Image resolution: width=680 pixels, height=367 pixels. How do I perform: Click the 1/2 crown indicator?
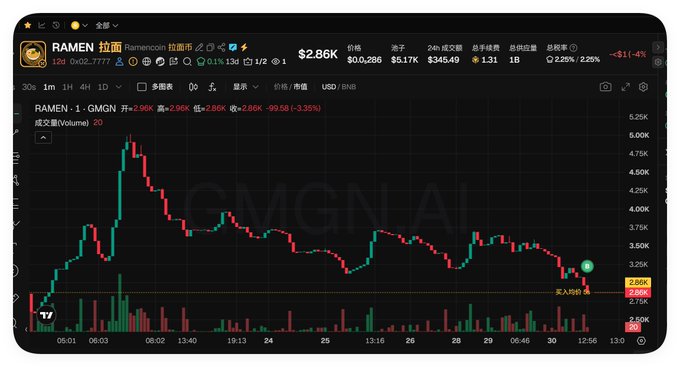[x=255, y=62]
